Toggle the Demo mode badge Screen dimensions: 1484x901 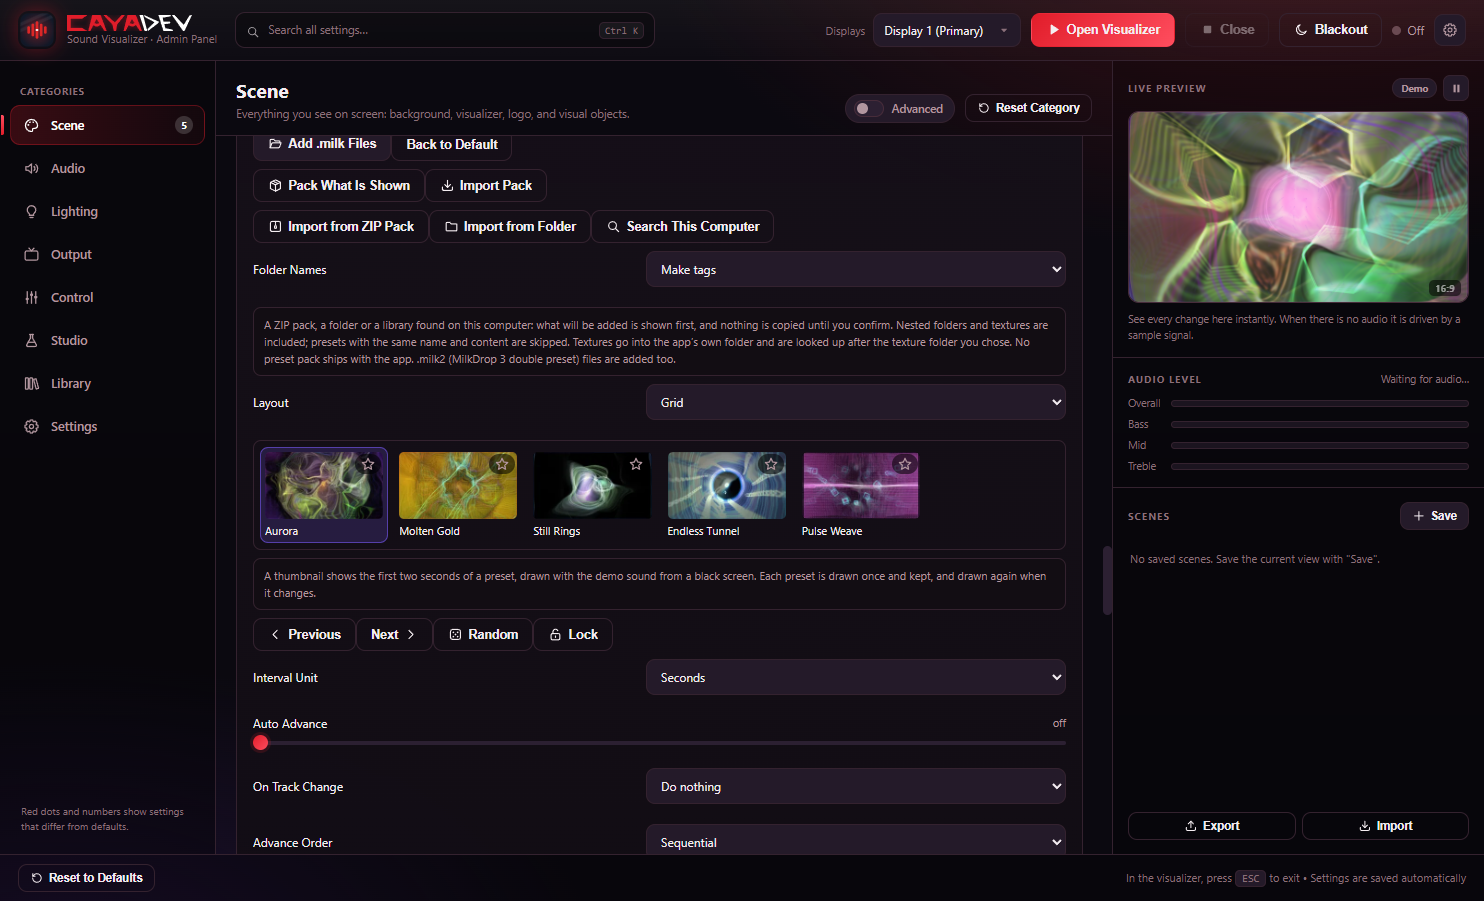pyautogui.click(x=1414, y=88)
